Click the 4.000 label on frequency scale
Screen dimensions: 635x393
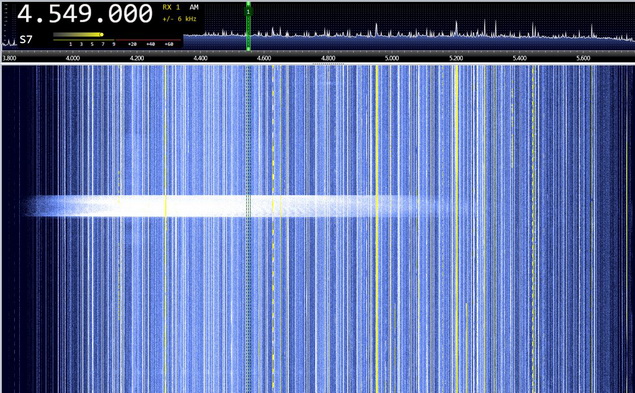(73, 58)
